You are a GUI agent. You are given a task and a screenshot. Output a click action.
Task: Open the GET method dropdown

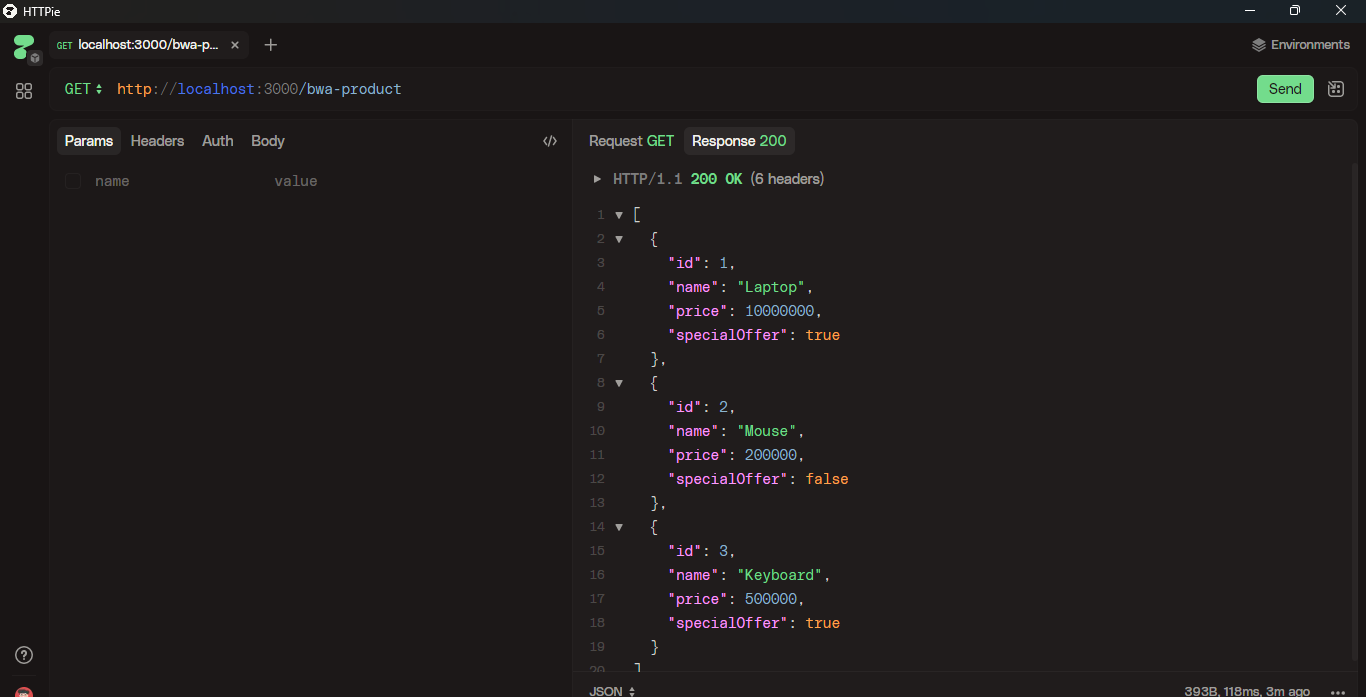coord(83,88)
